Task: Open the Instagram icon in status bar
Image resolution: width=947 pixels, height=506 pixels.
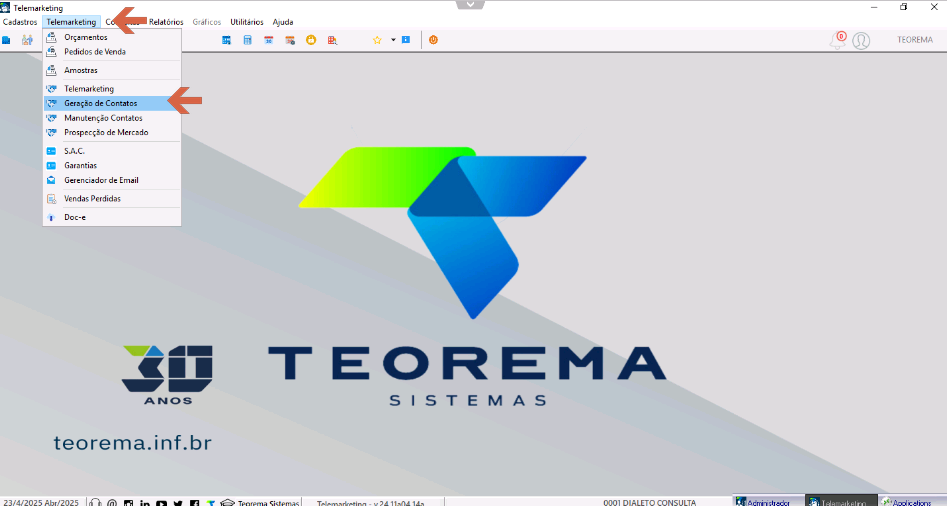Action: [x=128, y=502]
